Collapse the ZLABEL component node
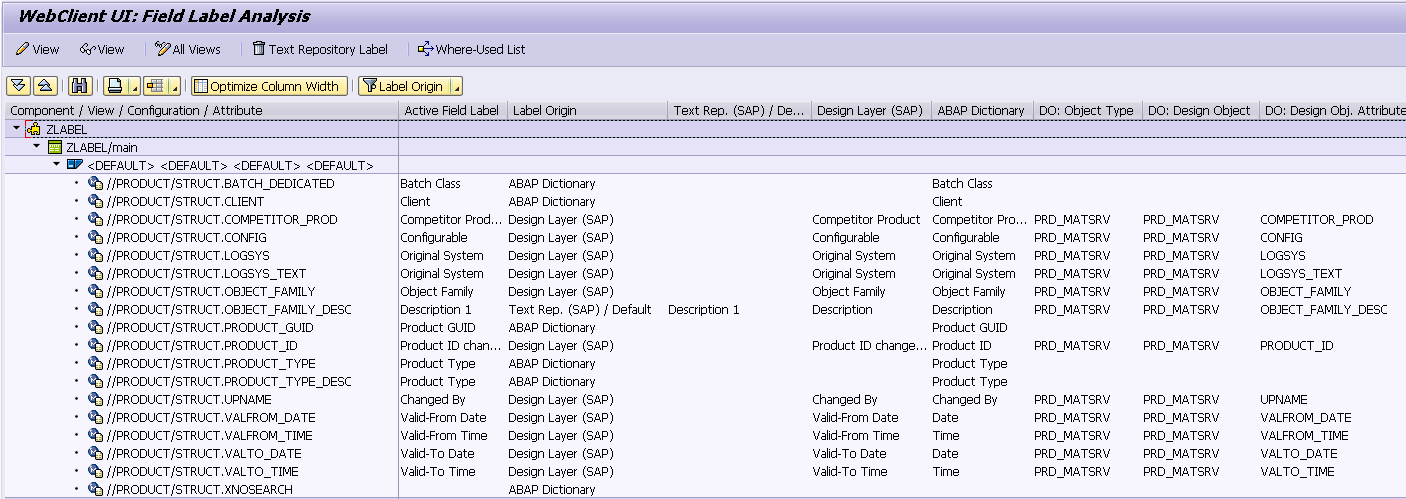Viewport: 1406px width, 499px height. point(16,129)
